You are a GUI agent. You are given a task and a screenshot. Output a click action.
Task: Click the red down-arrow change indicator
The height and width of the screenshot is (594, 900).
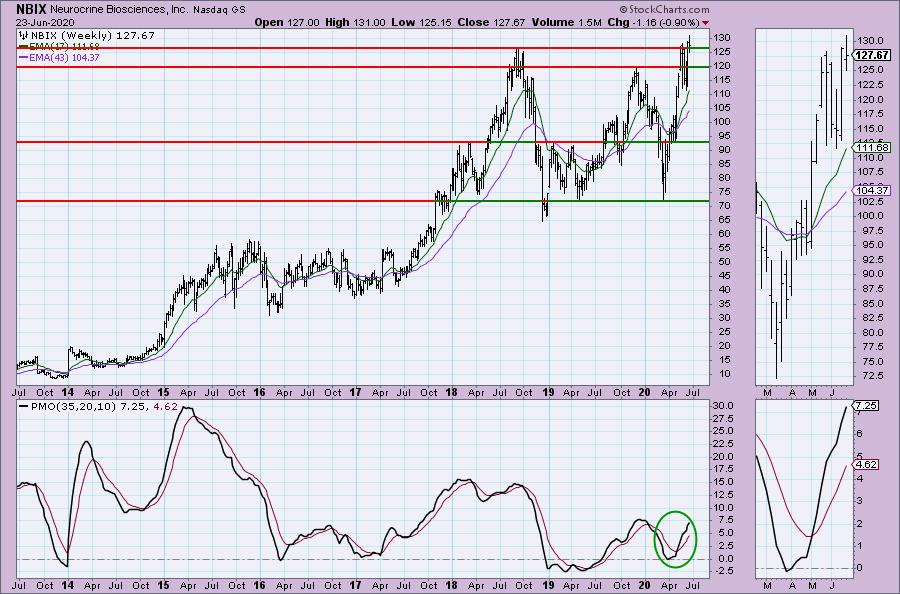[705, 23]
